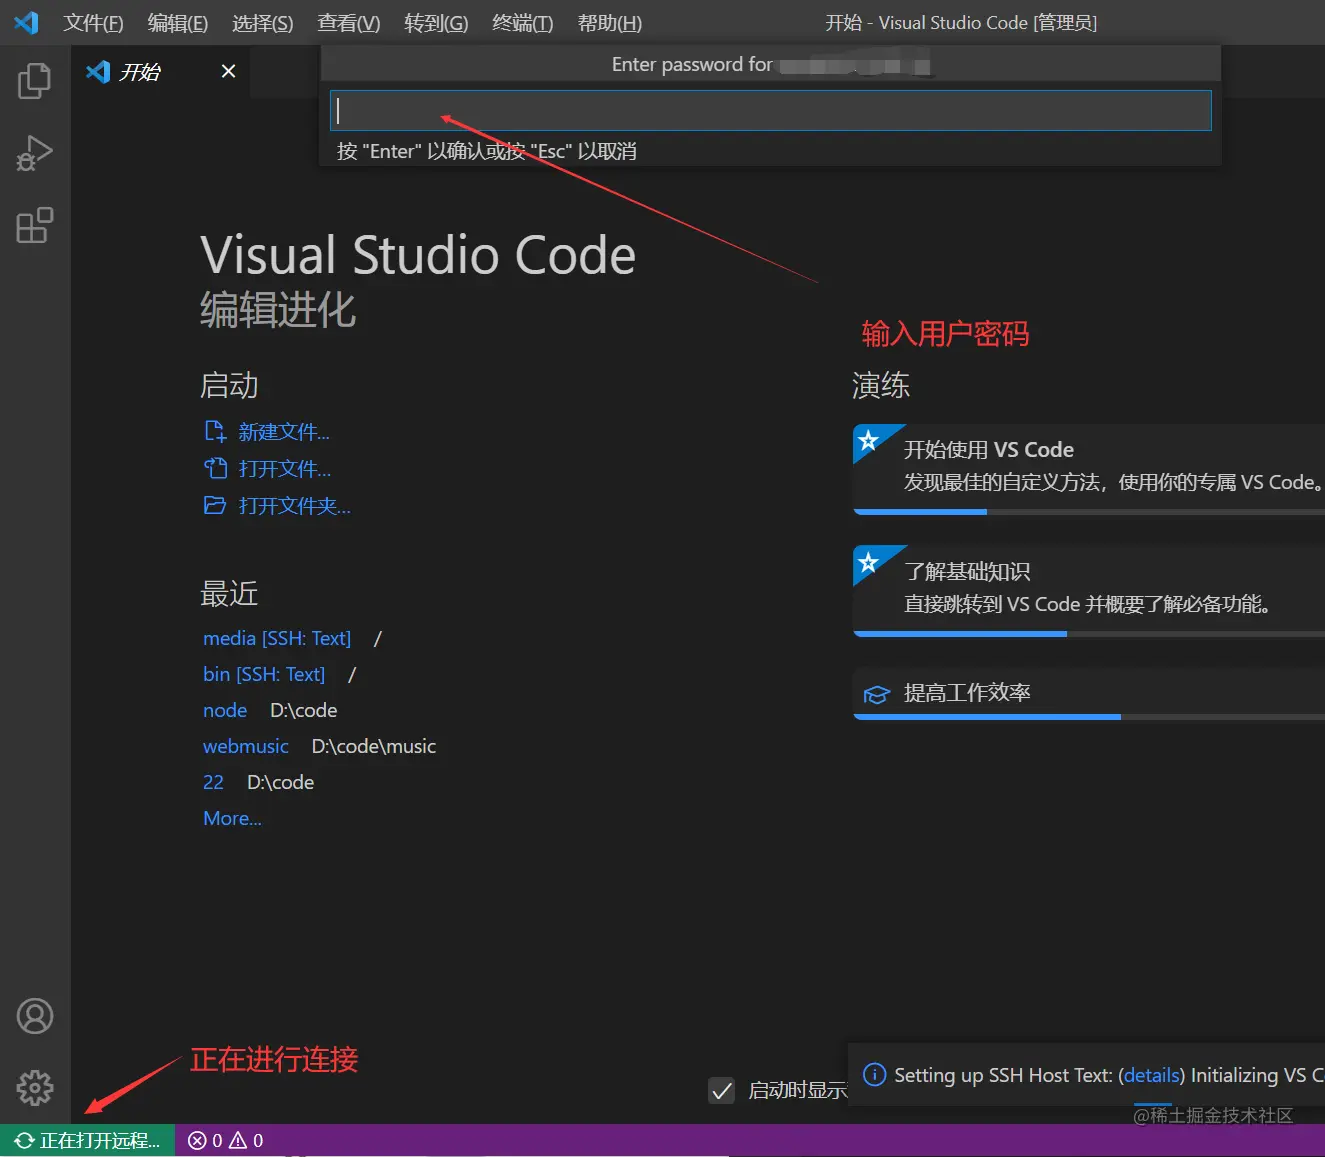Open the 查看(V) menu
Viewport: 1325px width, 1157px height.
pyautogui.click(x=349, y=23)
